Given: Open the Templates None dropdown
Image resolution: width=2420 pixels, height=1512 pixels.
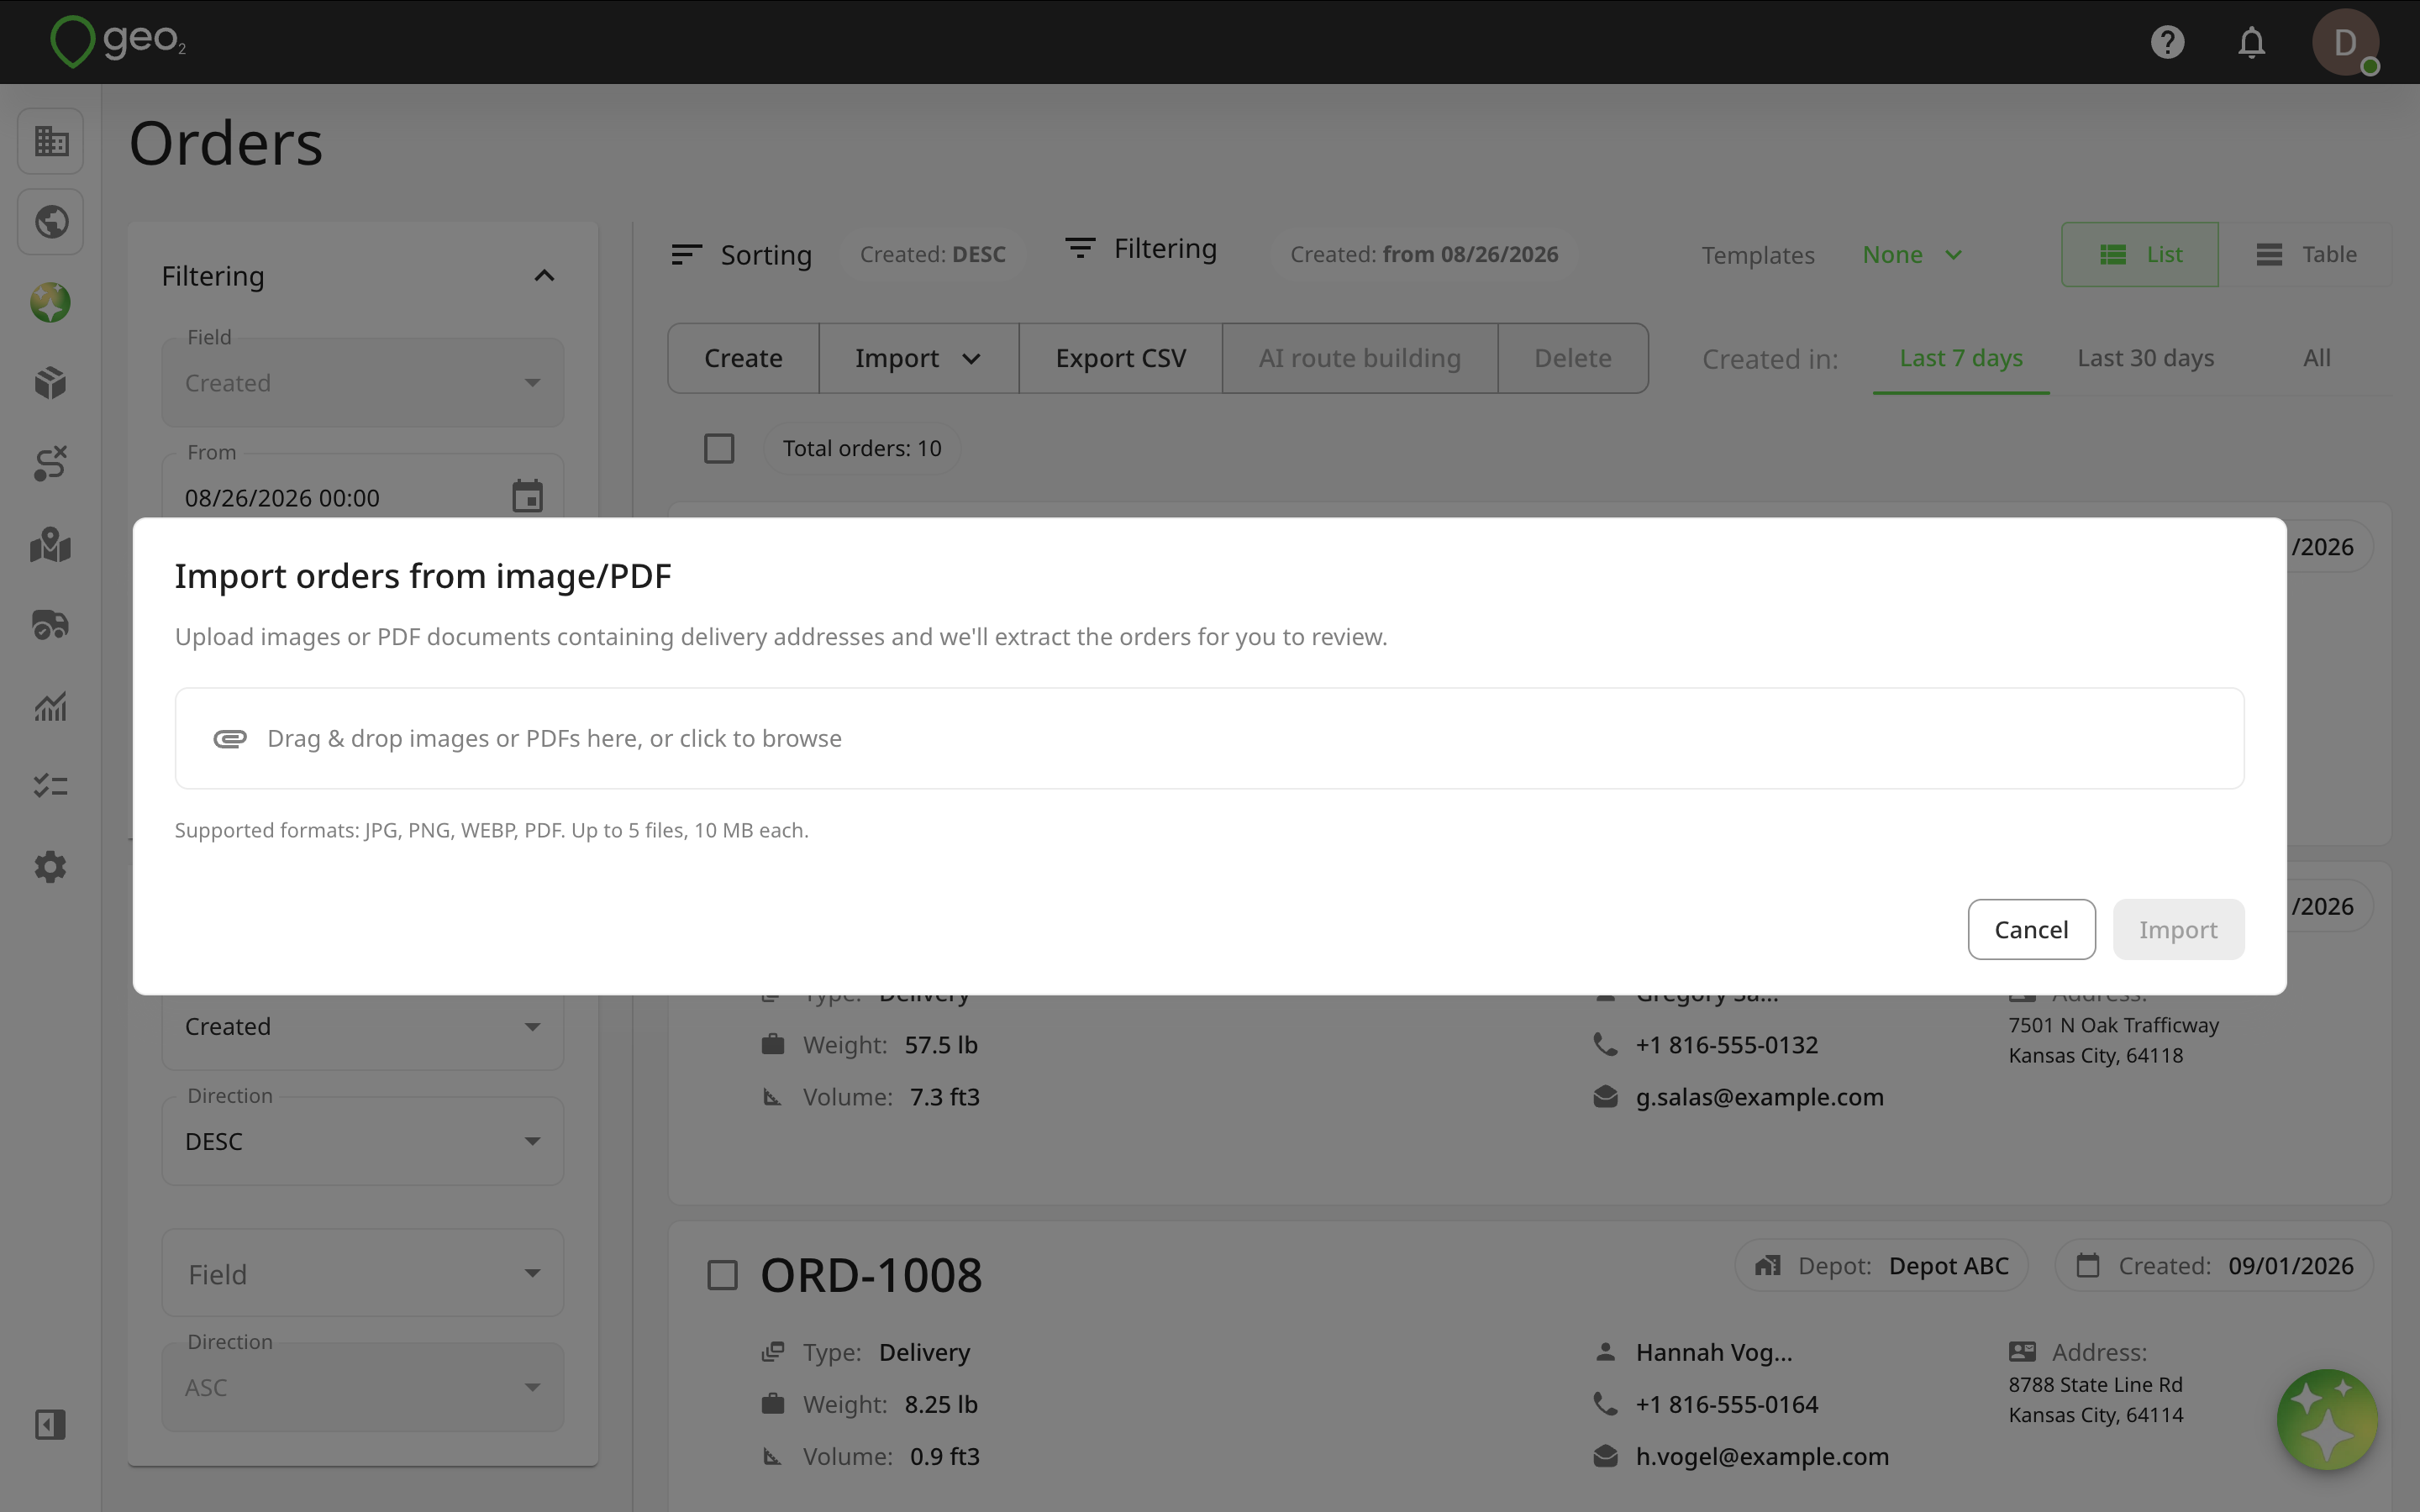Looking at the screenshot, I should point(1912,255).
